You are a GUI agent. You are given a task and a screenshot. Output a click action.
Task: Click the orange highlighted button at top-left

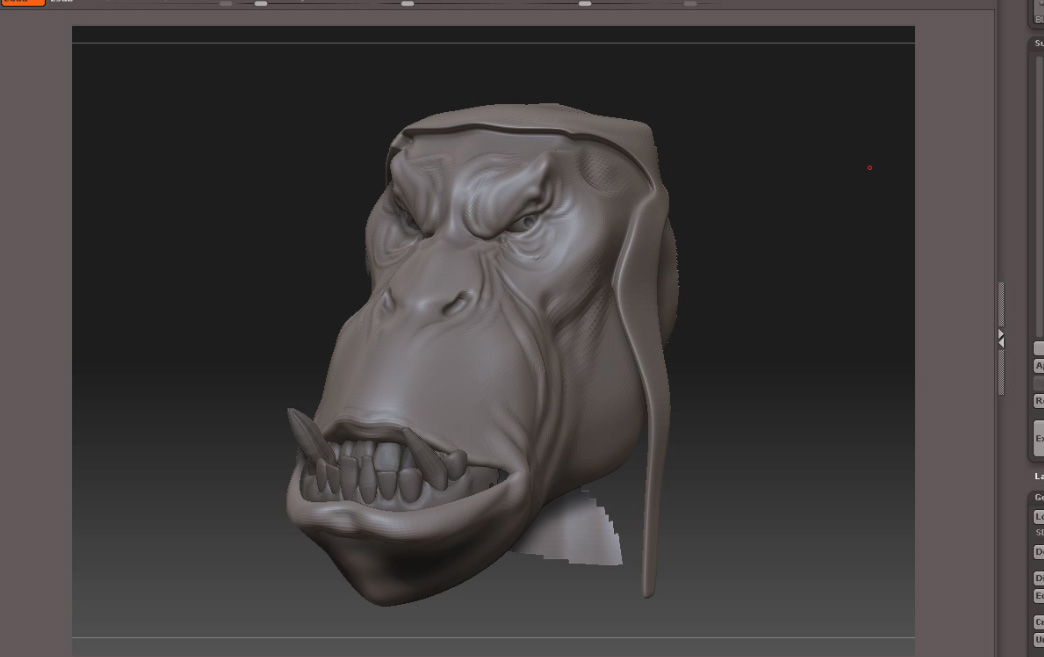coord(22,3)
